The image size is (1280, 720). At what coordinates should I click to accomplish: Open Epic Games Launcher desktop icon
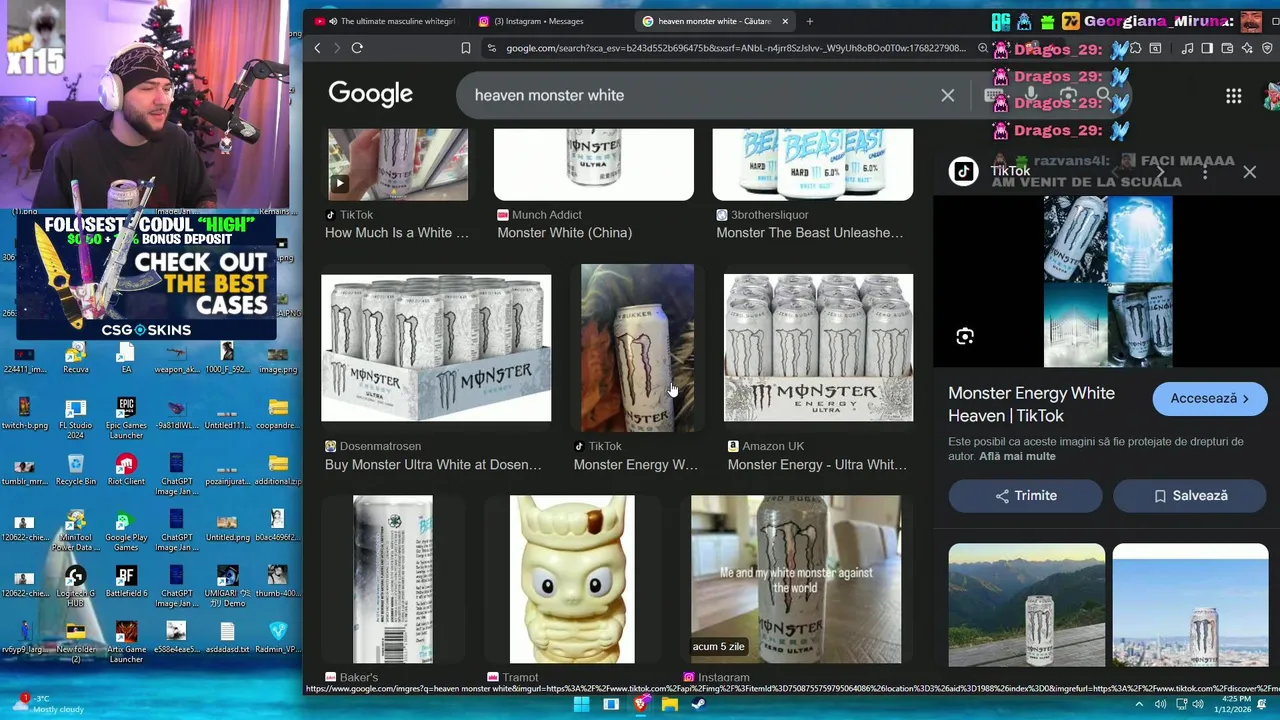[126, 418]
